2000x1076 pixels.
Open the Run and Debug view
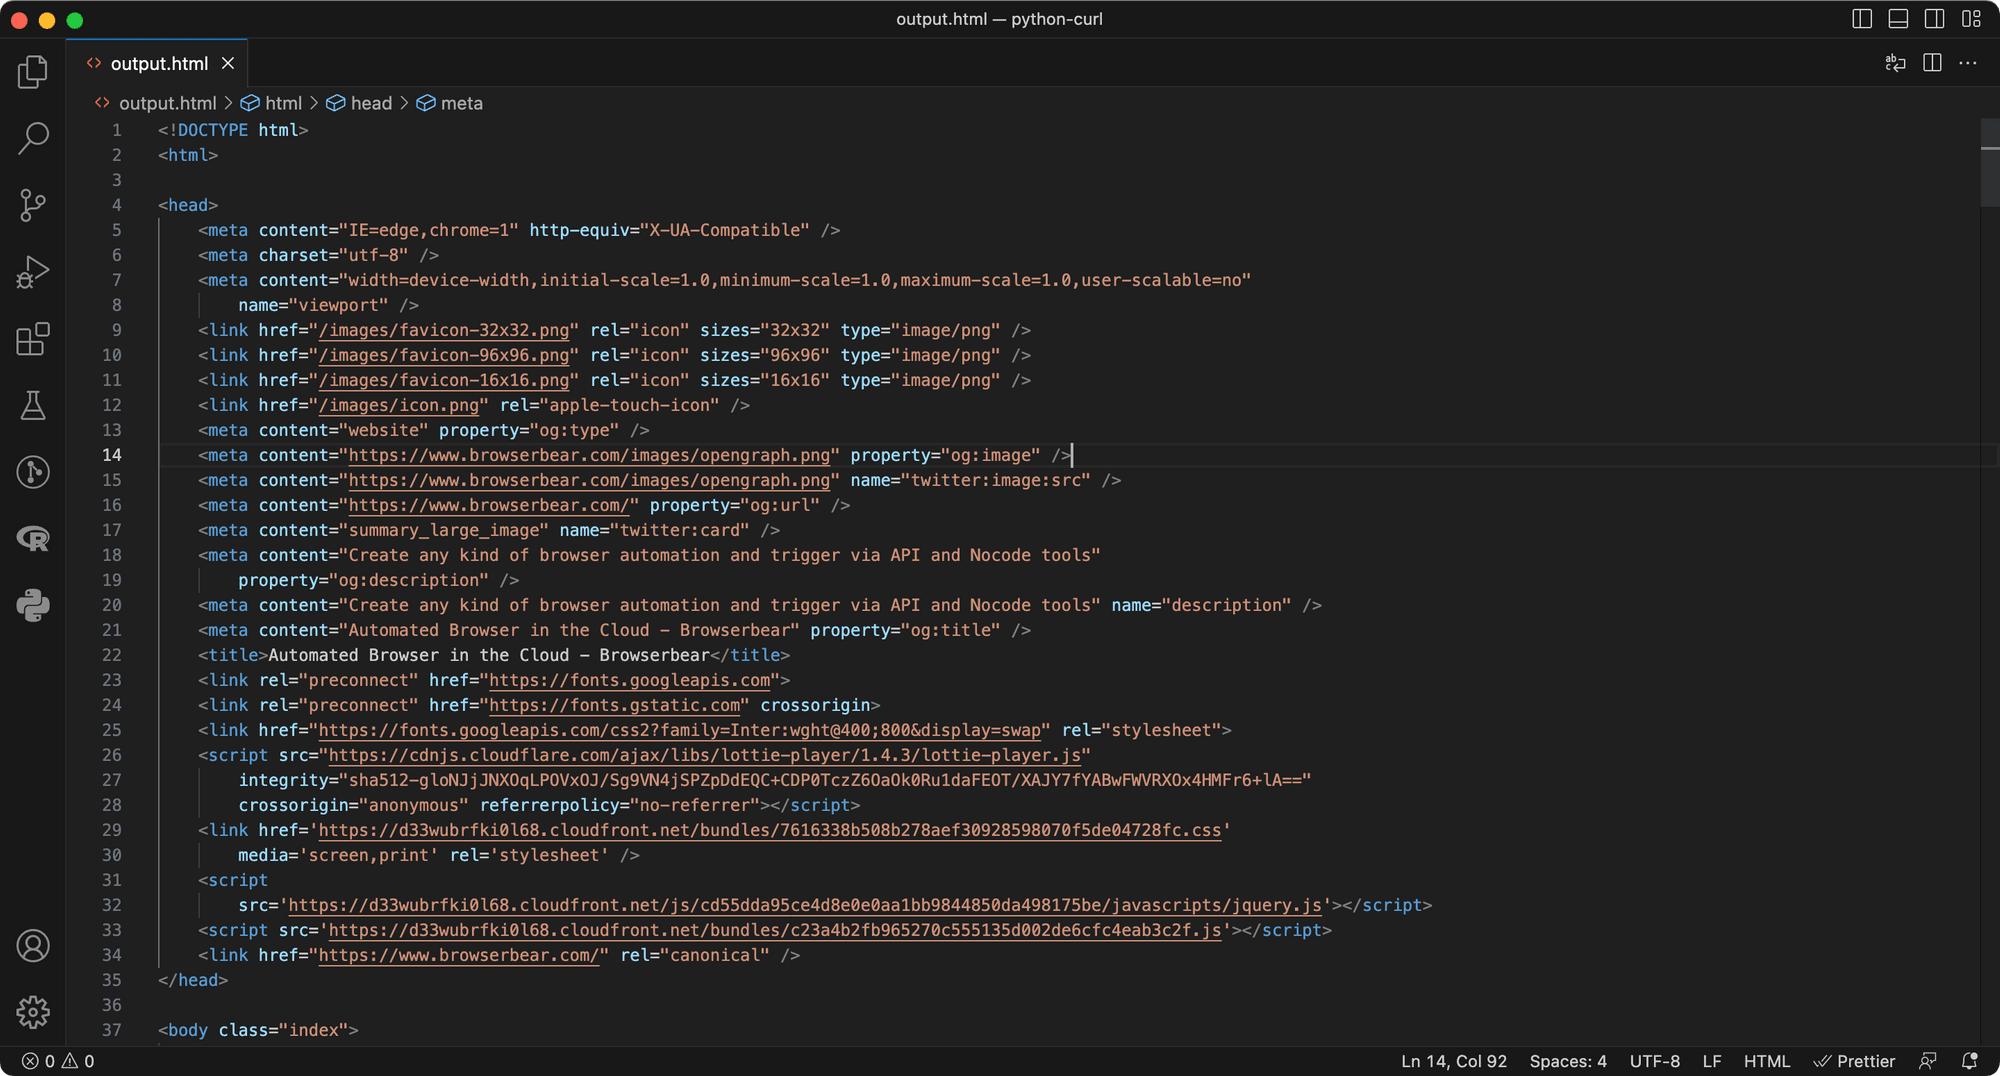click(x=33, y=272)
